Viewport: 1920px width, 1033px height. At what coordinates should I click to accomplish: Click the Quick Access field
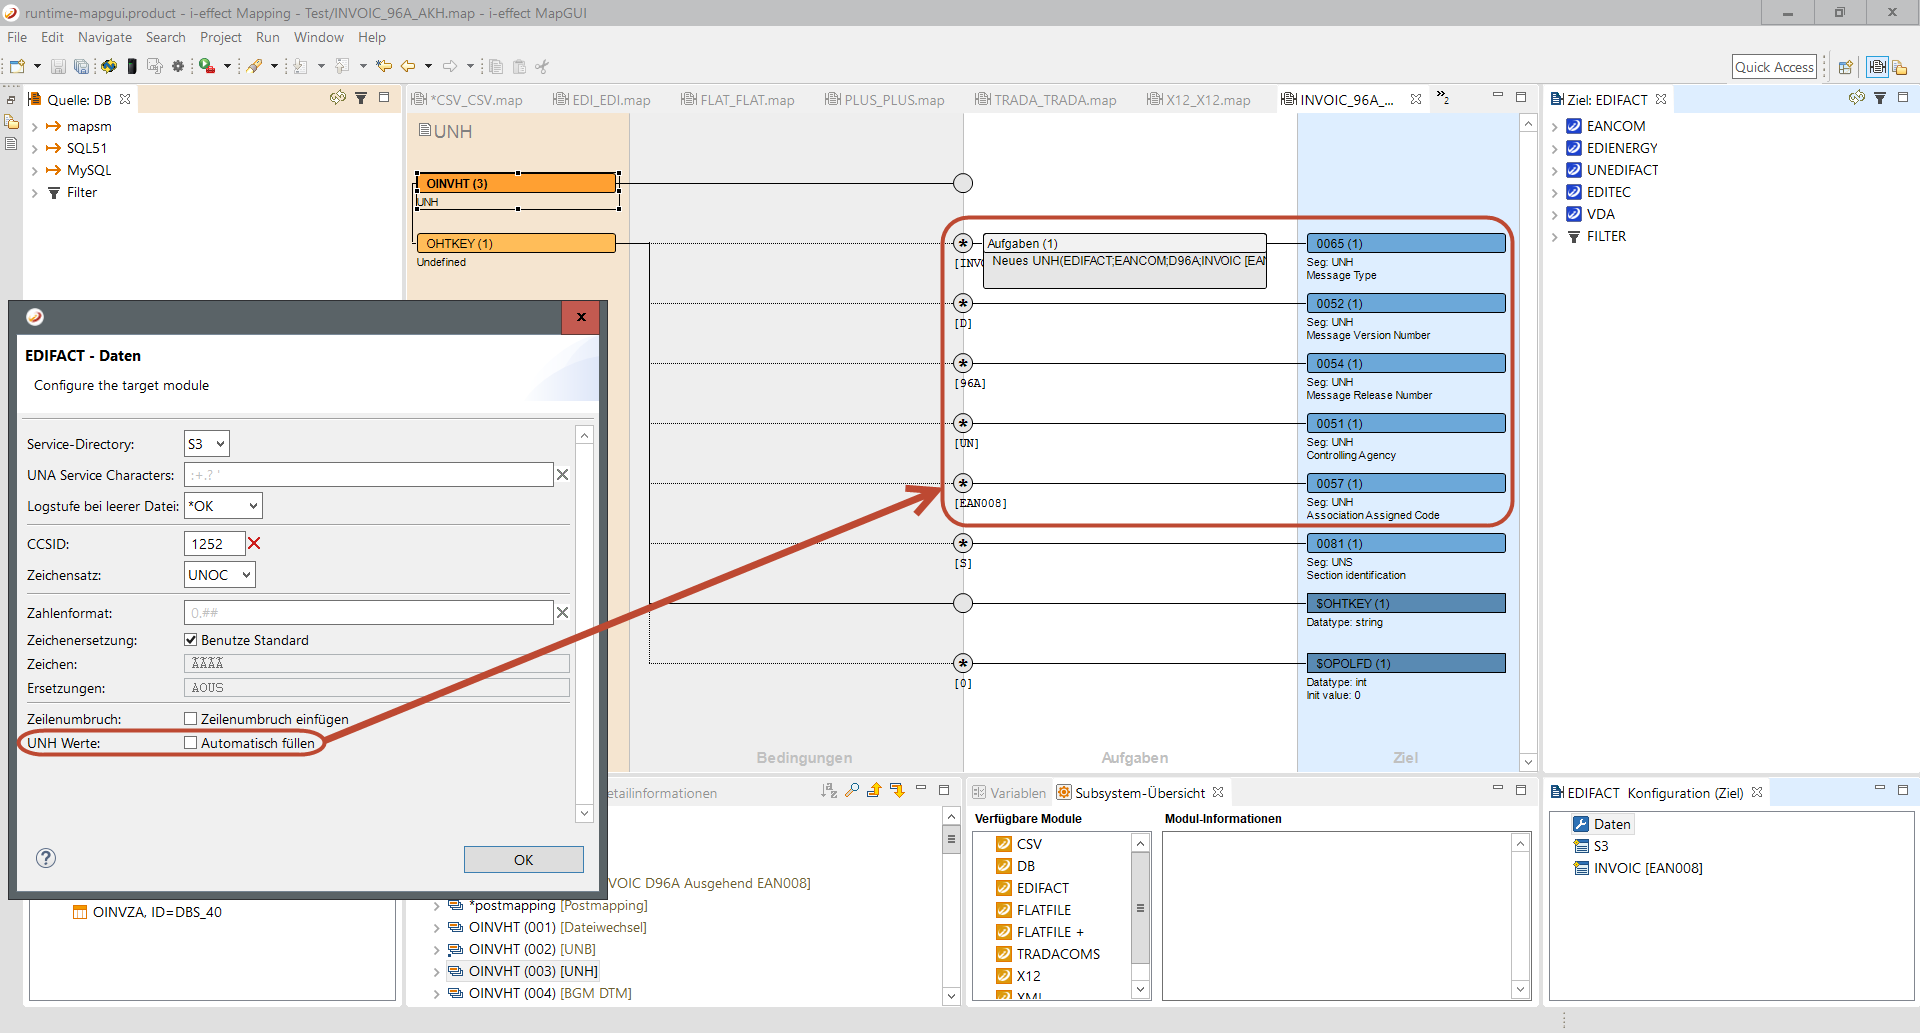pos(1774,67)
